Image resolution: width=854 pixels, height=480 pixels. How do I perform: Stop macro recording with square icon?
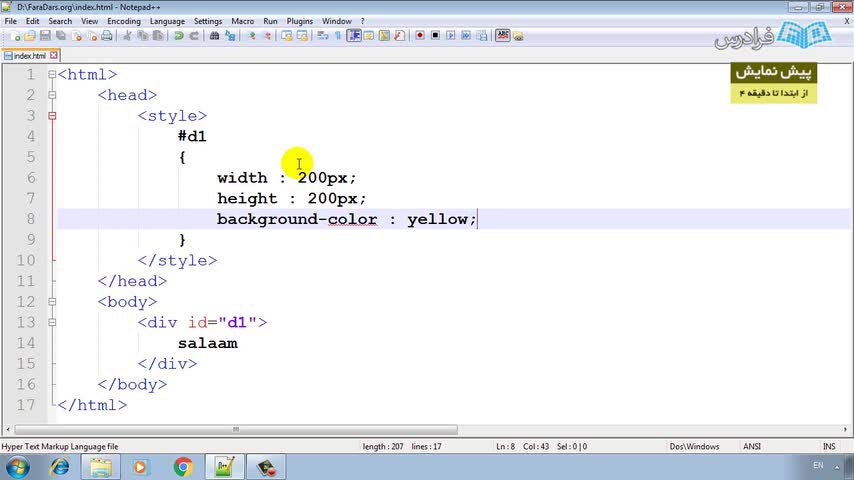[435, 36]
